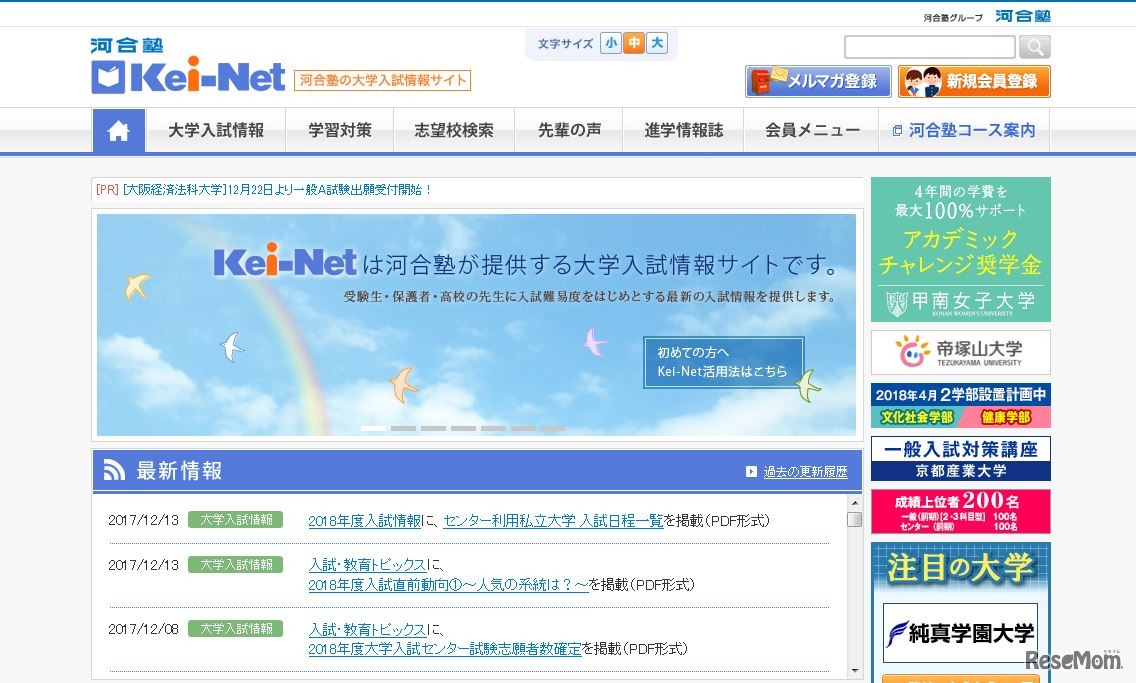Screen dimensions: 1136x683
Task: Click the 帝塚山大学 logo banner
Action: point(960,353)
